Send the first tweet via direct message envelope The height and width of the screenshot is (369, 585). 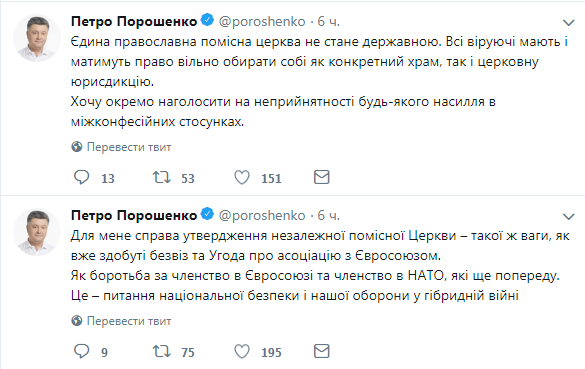click(x=322, y=177)
